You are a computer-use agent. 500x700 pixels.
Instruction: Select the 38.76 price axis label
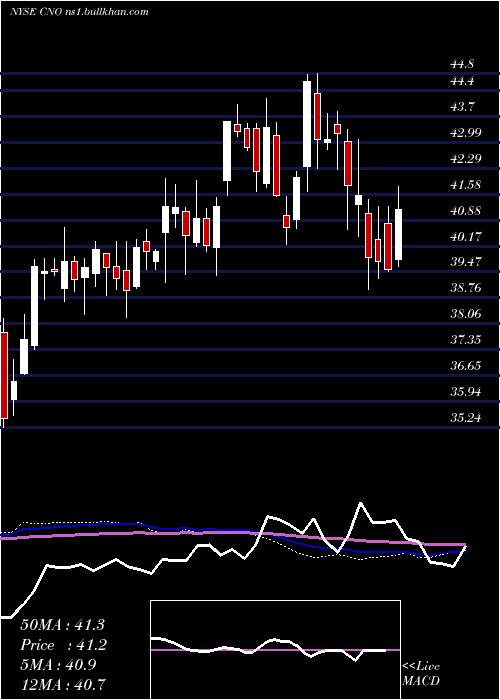coord(466,288)
